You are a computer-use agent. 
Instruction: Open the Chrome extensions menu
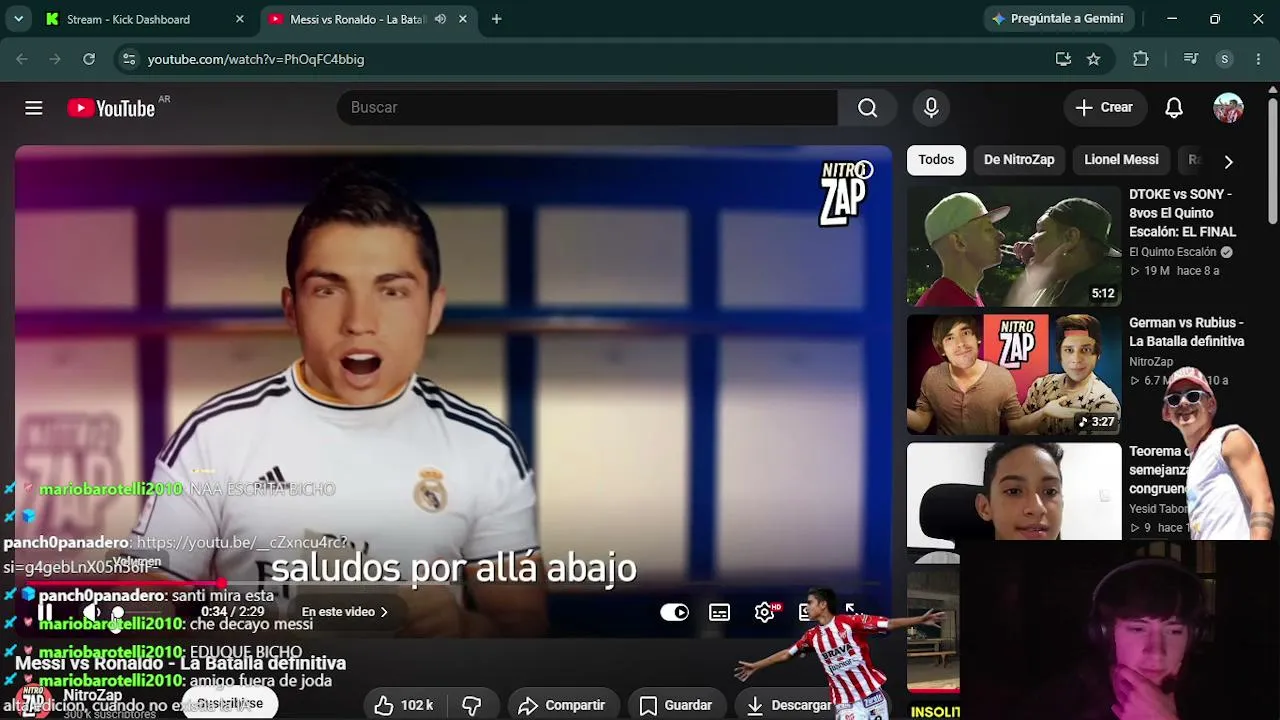click(x=1141, y=59)
